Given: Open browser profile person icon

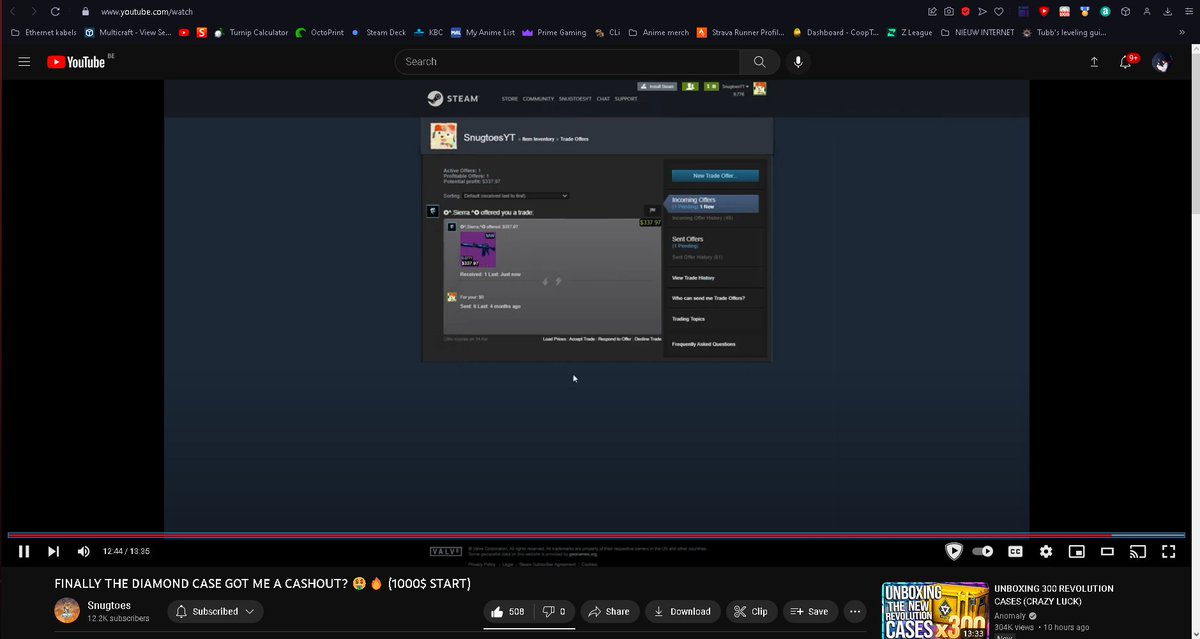Looking at the screenshot, I should tap(1146, 11).
